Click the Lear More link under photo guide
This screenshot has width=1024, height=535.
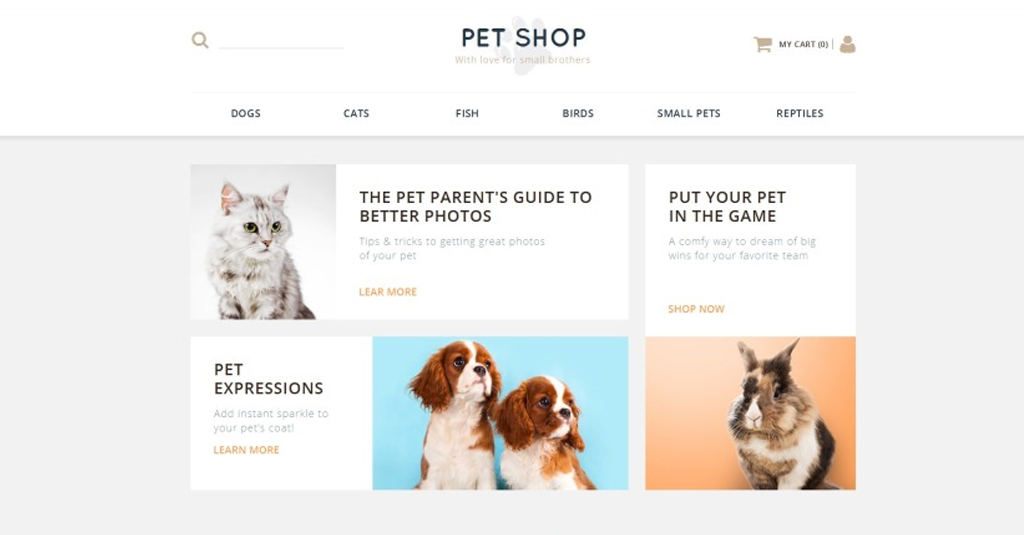[387, 292]
